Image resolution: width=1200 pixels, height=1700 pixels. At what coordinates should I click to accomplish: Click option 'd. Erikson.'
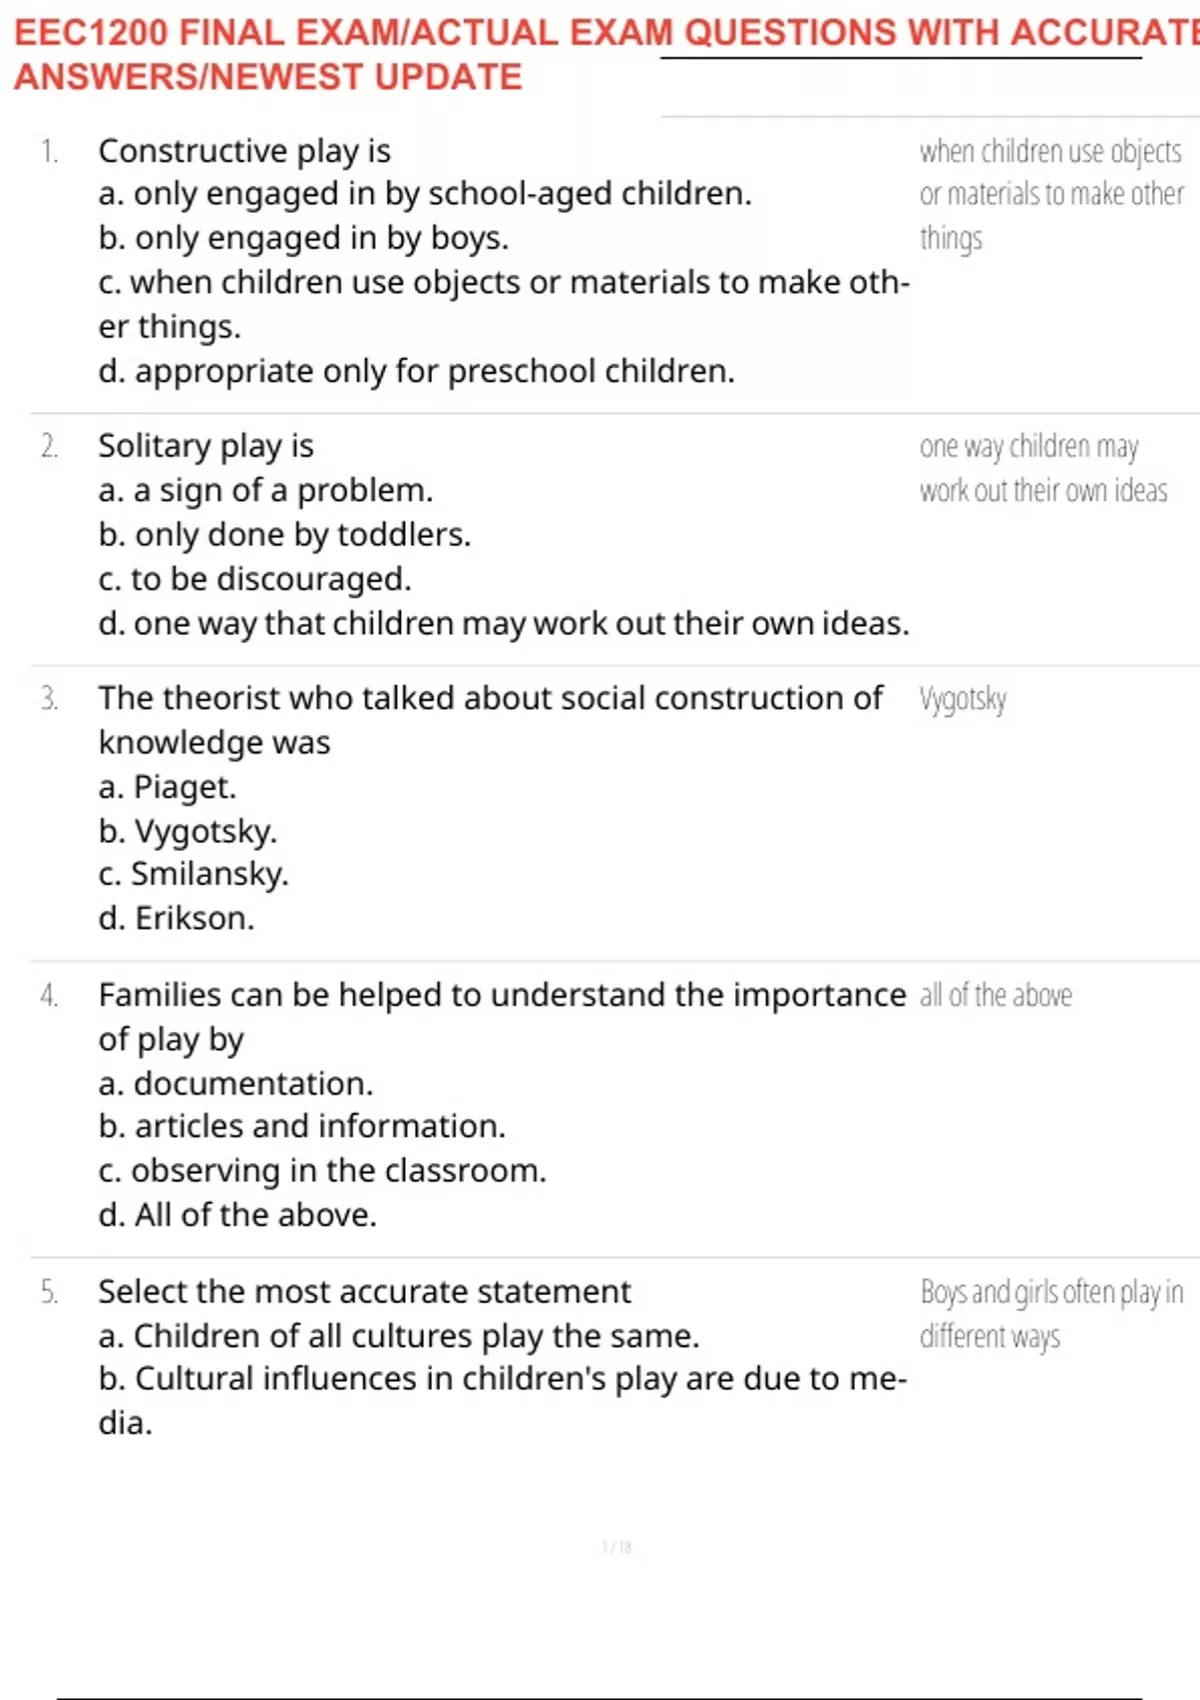176,918
